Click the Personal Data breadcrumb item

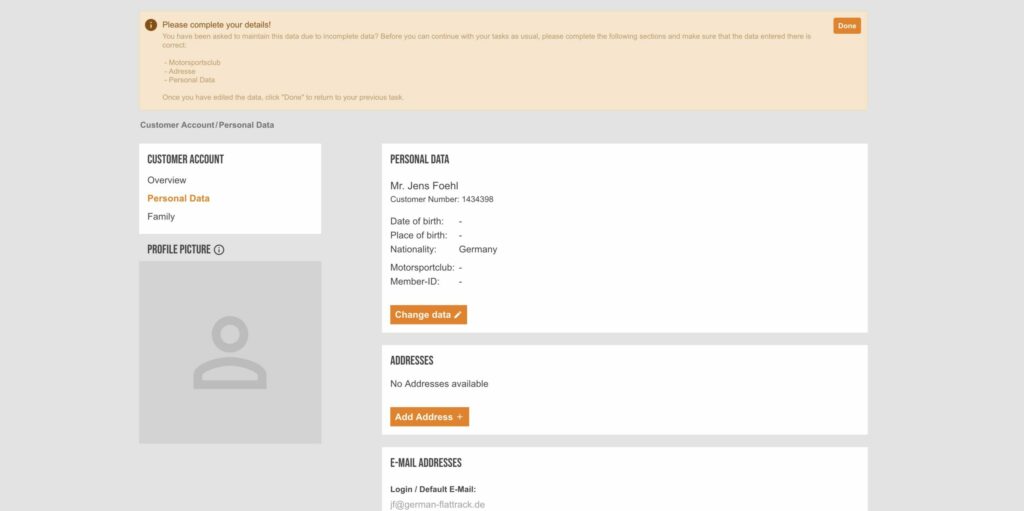pos(246,125)
